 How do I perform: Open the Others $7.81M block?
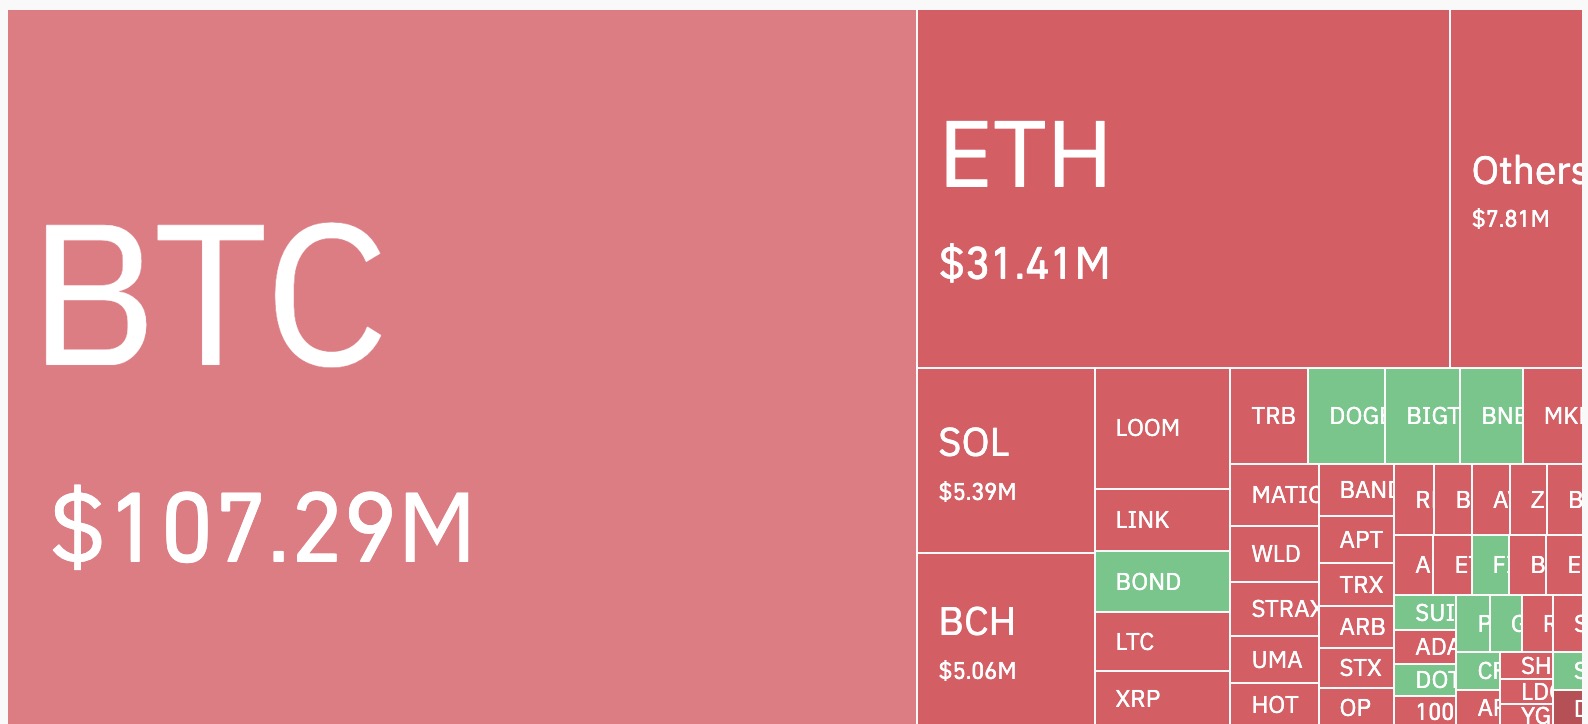pos(1516,189)
